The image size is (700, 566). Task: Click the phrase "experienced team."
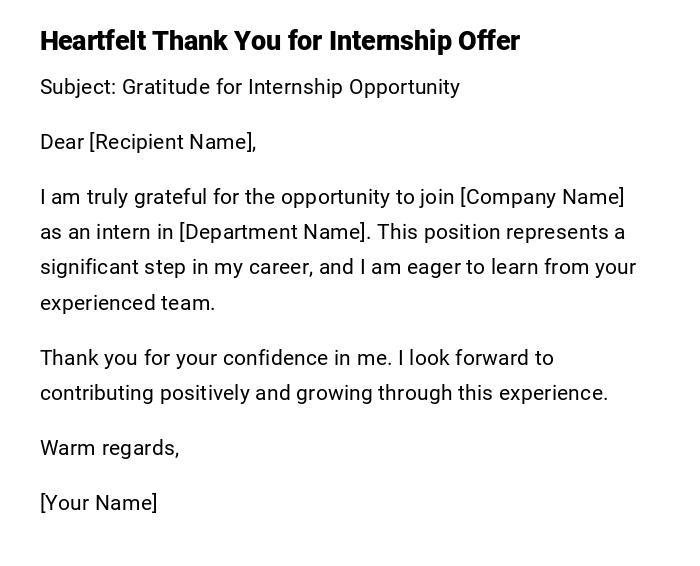point(128,303)
